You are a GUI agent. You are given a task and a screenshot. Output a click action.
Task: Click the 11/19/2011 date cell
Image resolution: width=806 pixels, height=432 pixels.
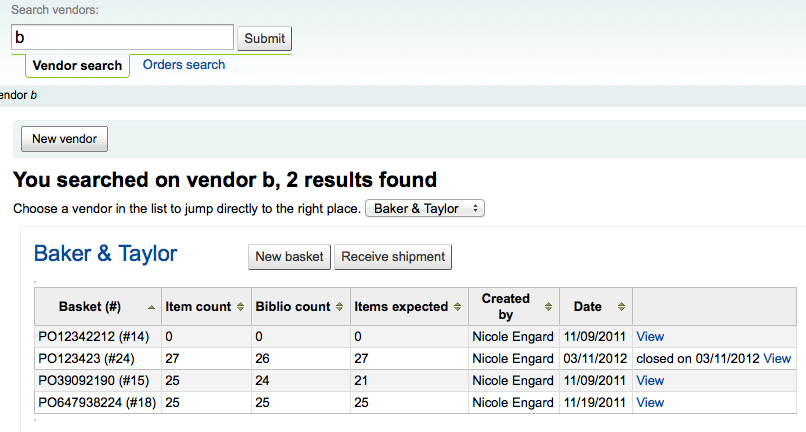[x=596, y=403]
